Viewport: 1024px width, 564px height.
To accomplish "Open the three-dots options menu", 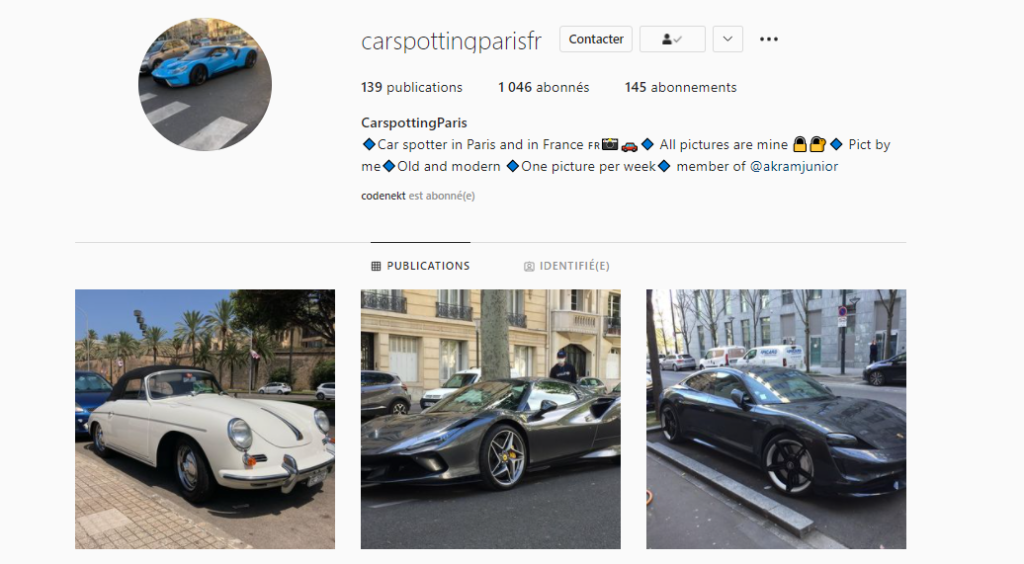I will point(769,39).
